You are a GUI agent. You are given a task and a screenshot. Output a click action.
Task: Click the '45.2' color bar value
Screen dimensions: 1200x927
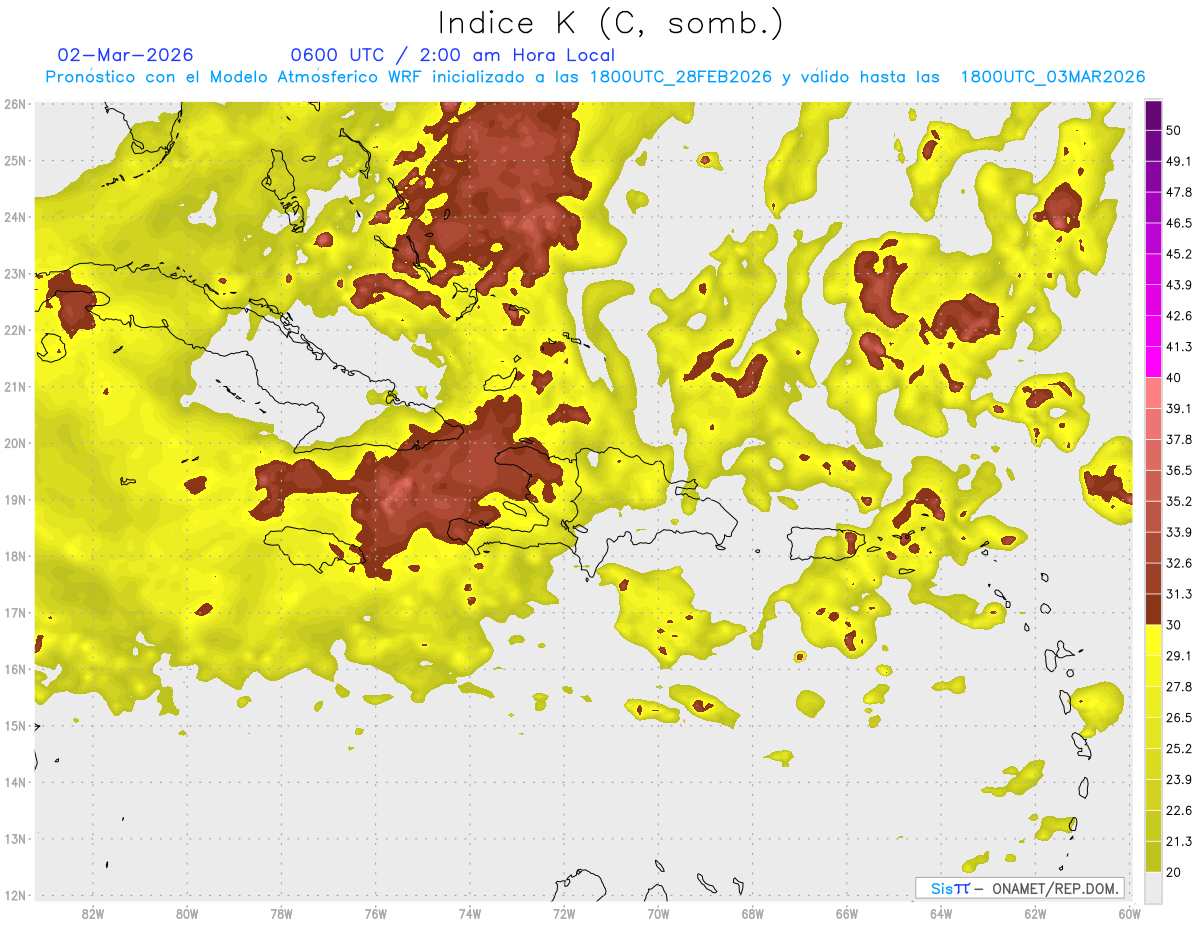click(x=1178, y=254)
